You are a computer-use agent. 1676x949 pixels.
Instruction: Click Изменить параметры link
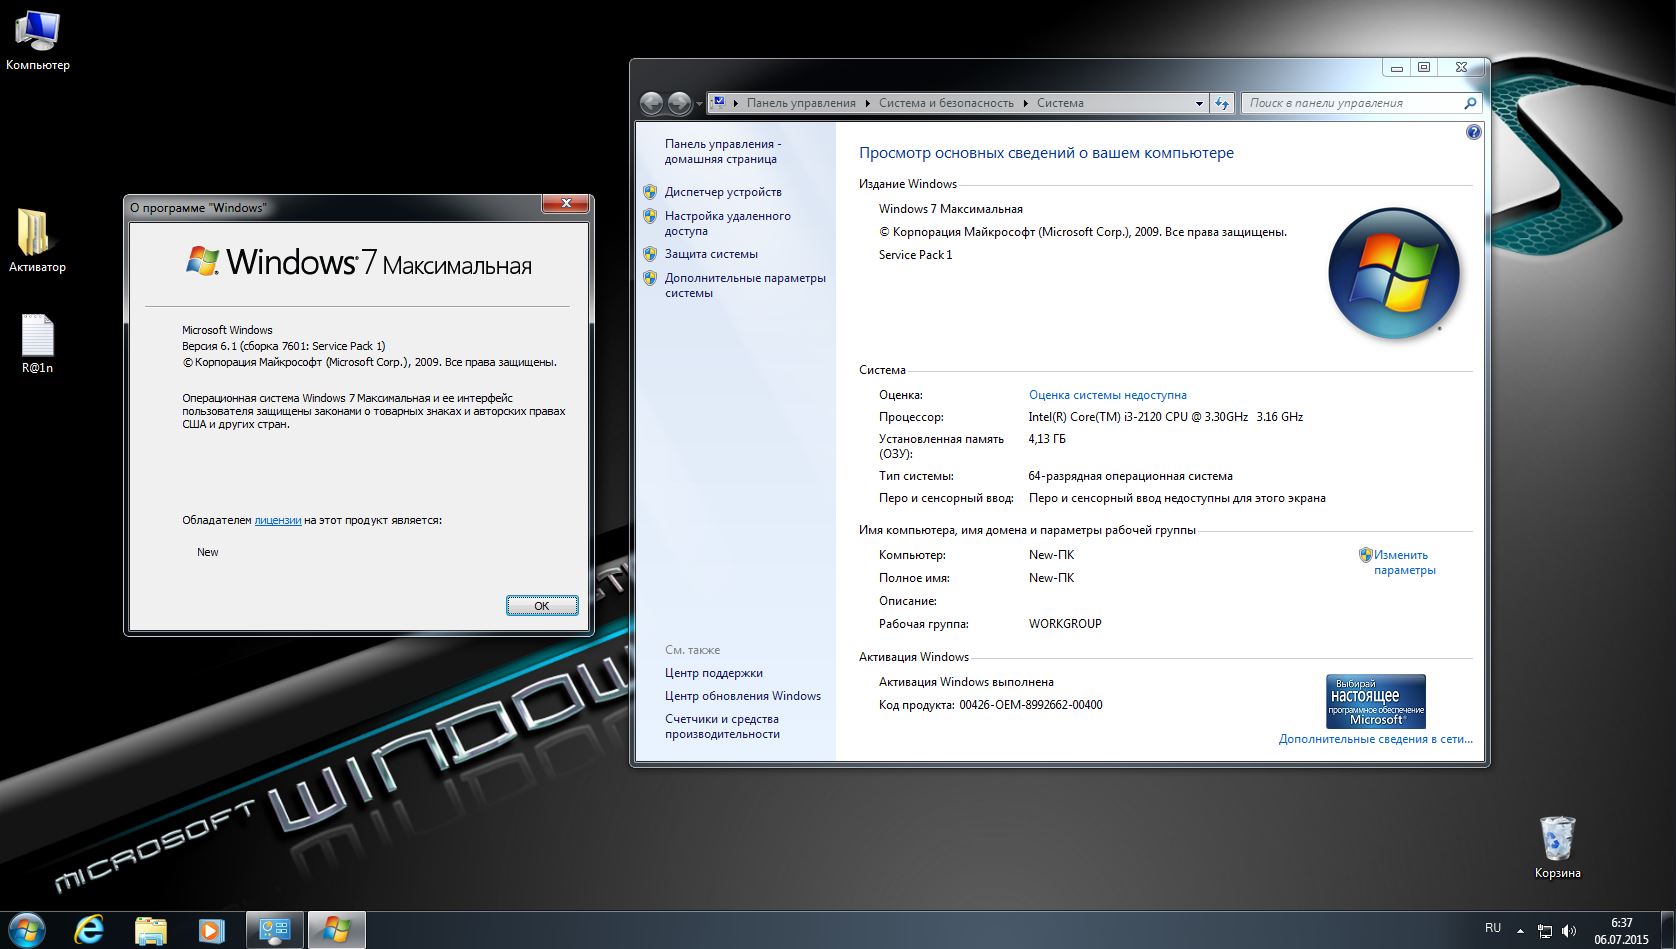click(x=1404, y=562)
